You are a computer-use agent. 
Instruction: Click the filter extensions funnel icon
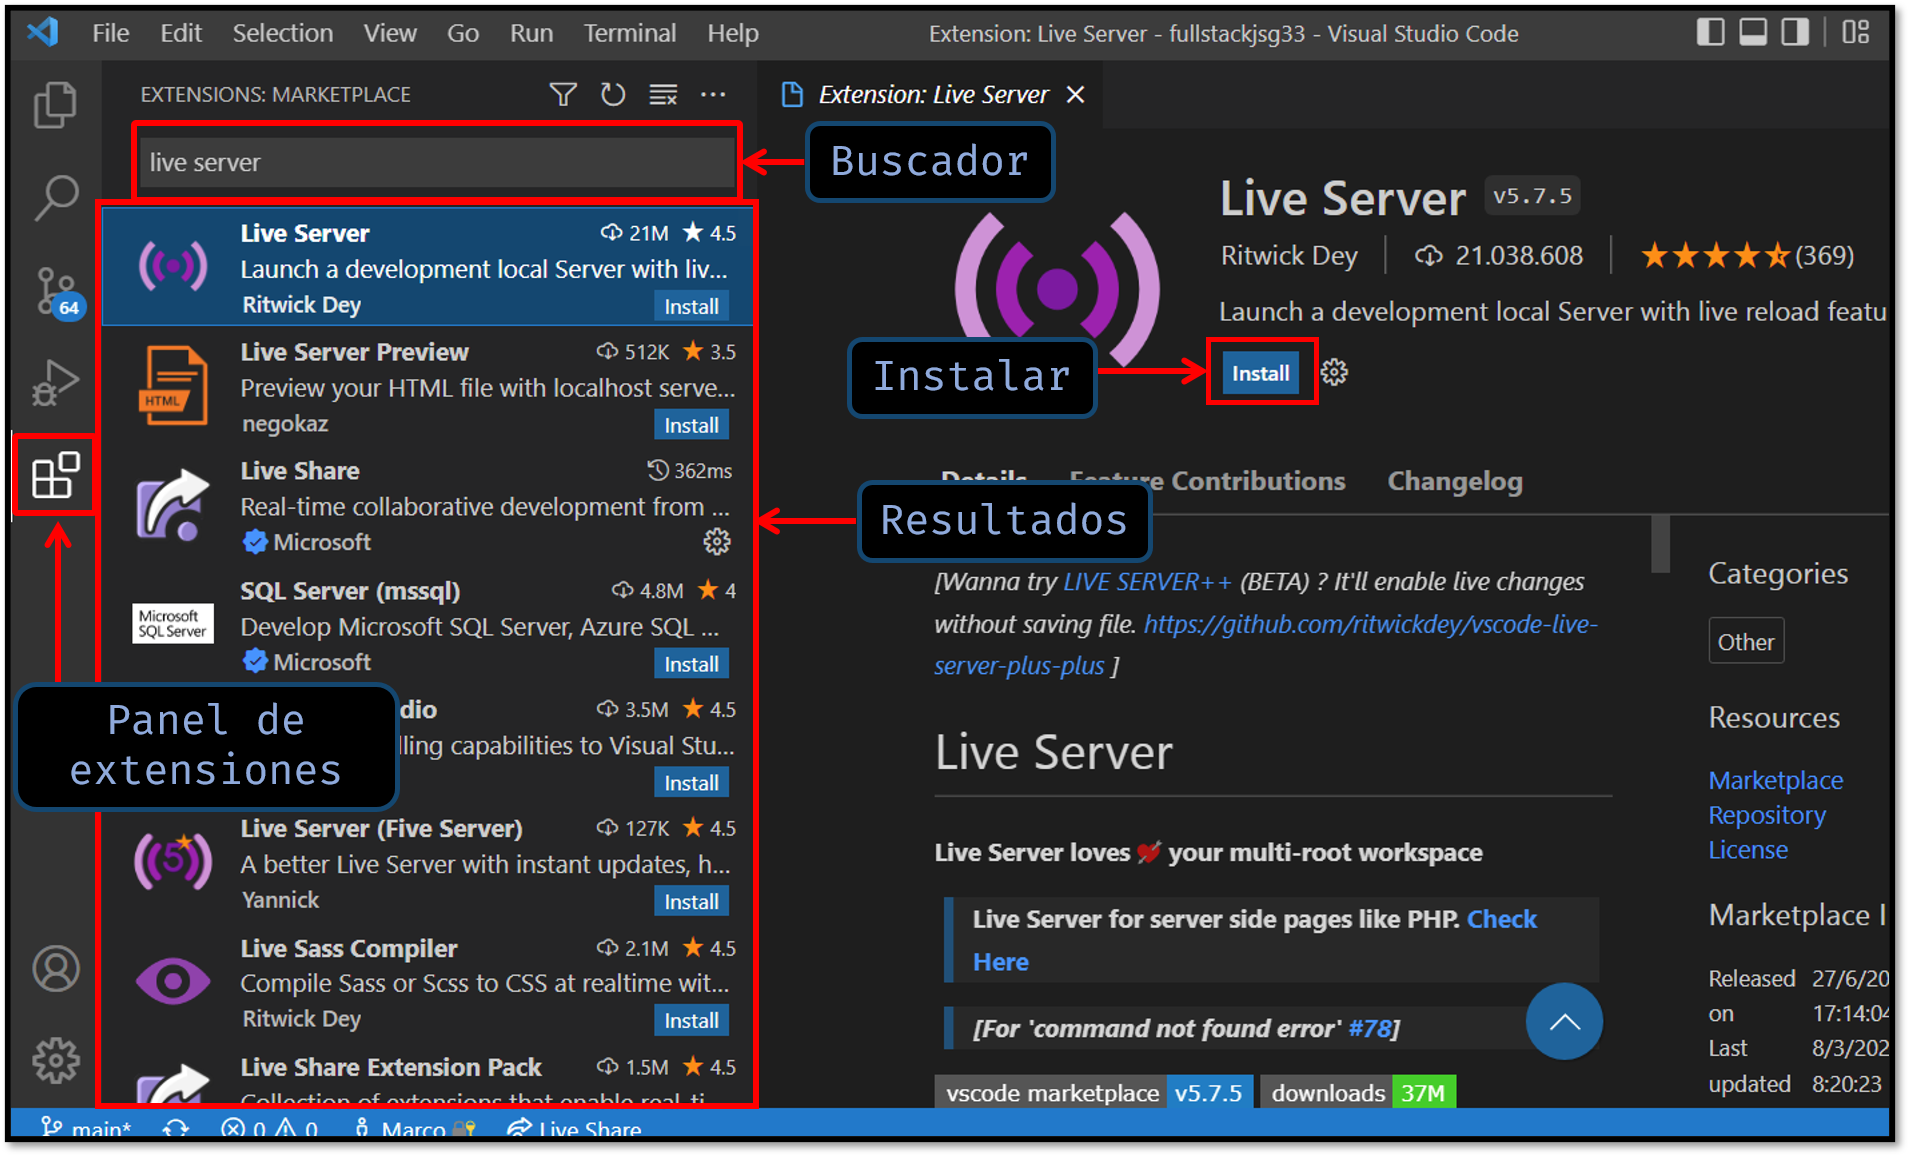563,95
